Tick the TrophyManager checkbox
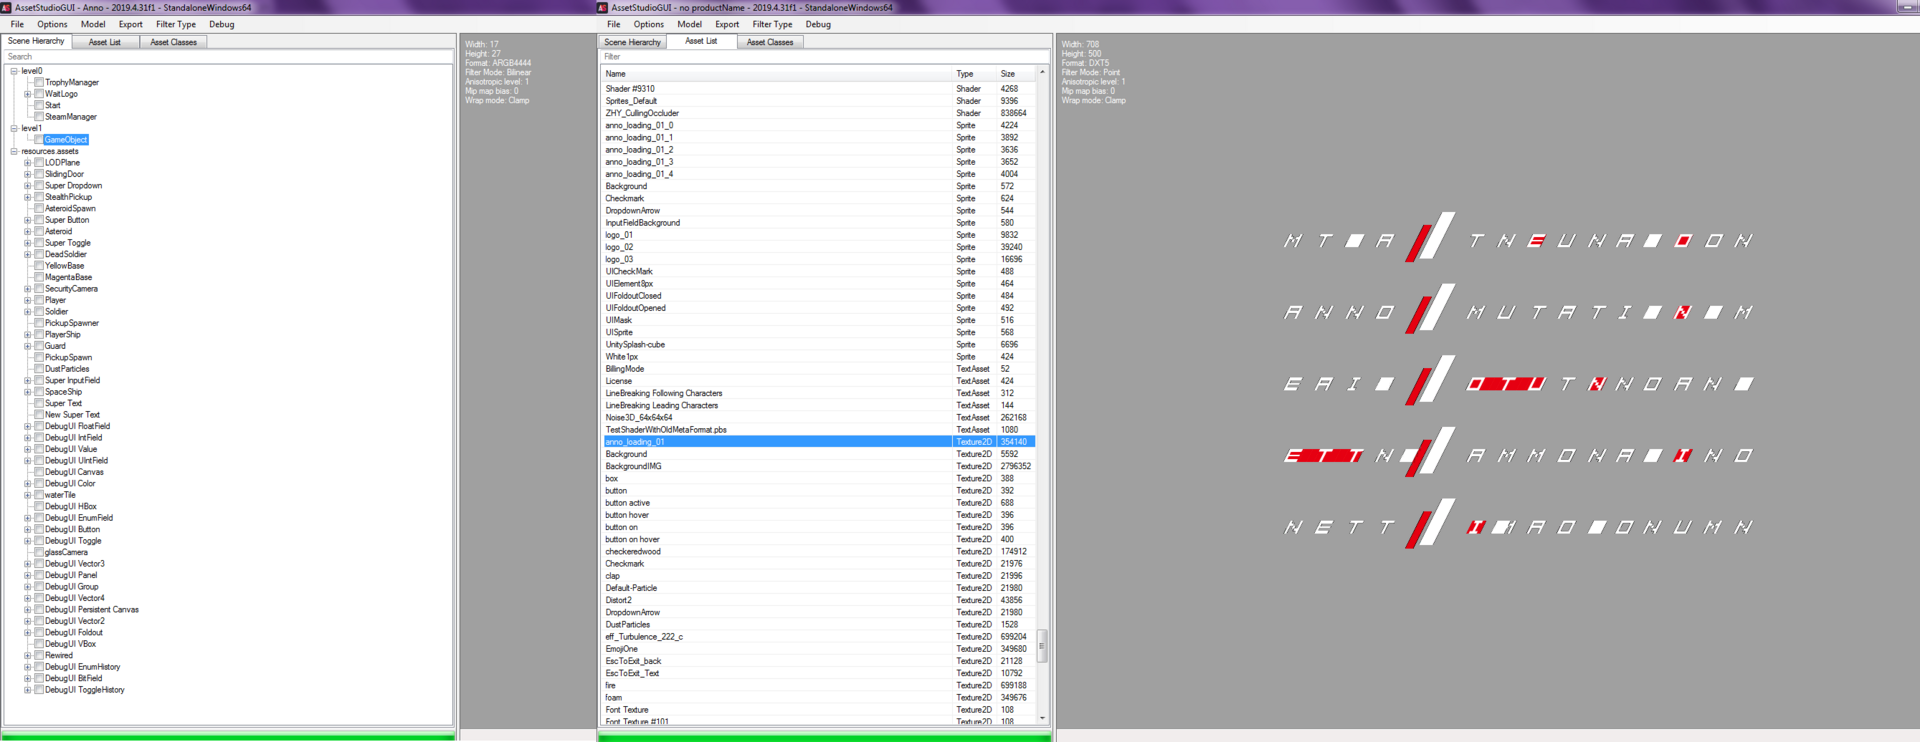 pos(39,82)
